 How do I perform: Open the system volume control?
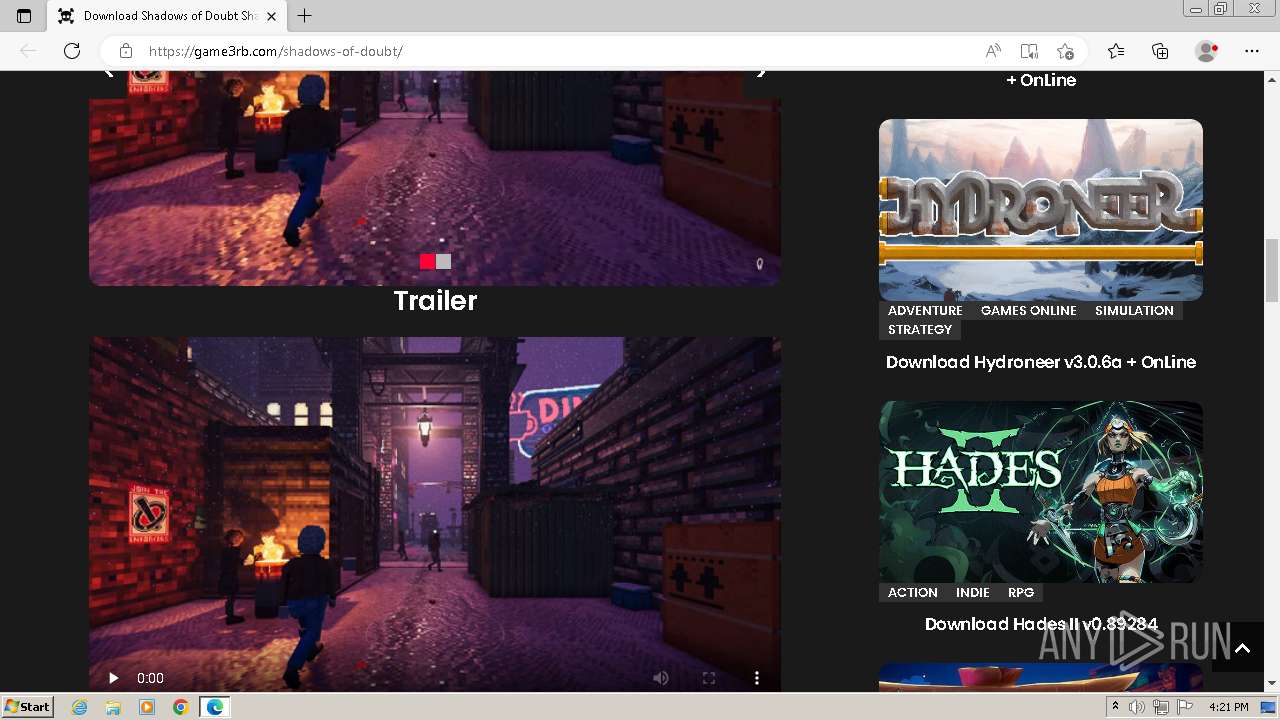[x=1137, y=707]
